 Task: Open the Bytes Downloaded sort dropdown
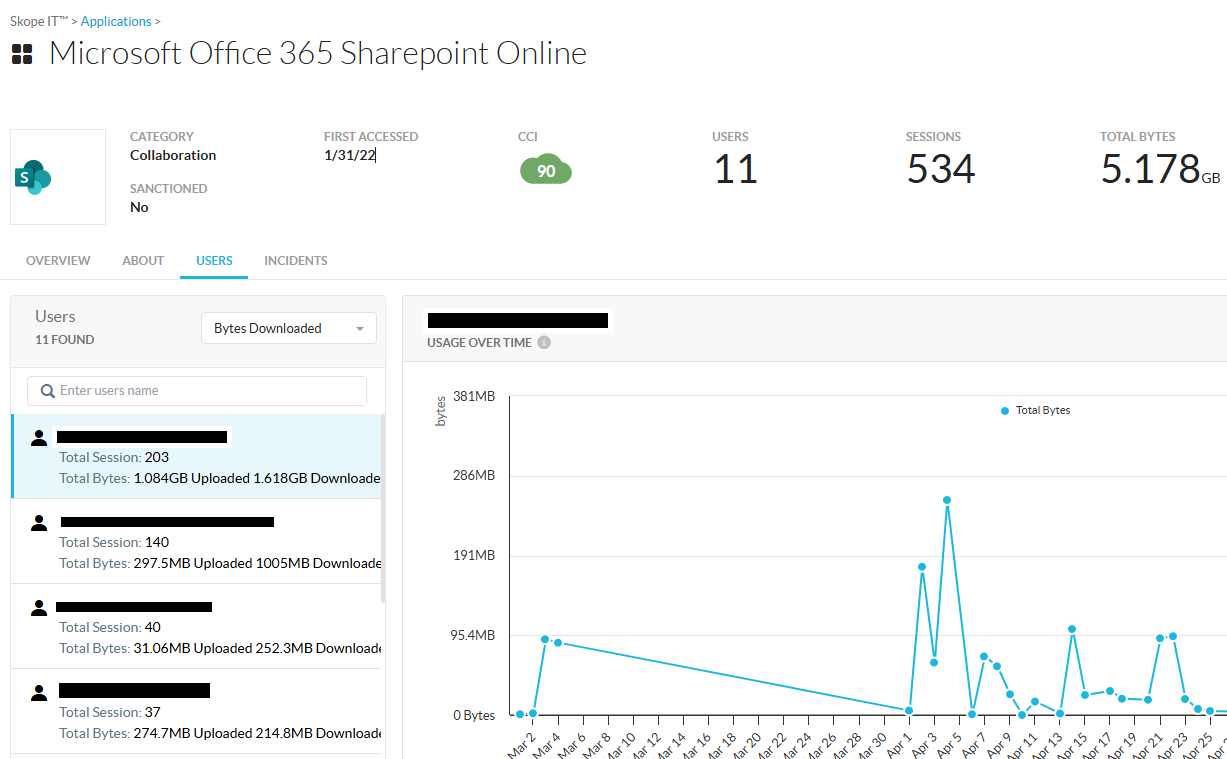(288, 328)
